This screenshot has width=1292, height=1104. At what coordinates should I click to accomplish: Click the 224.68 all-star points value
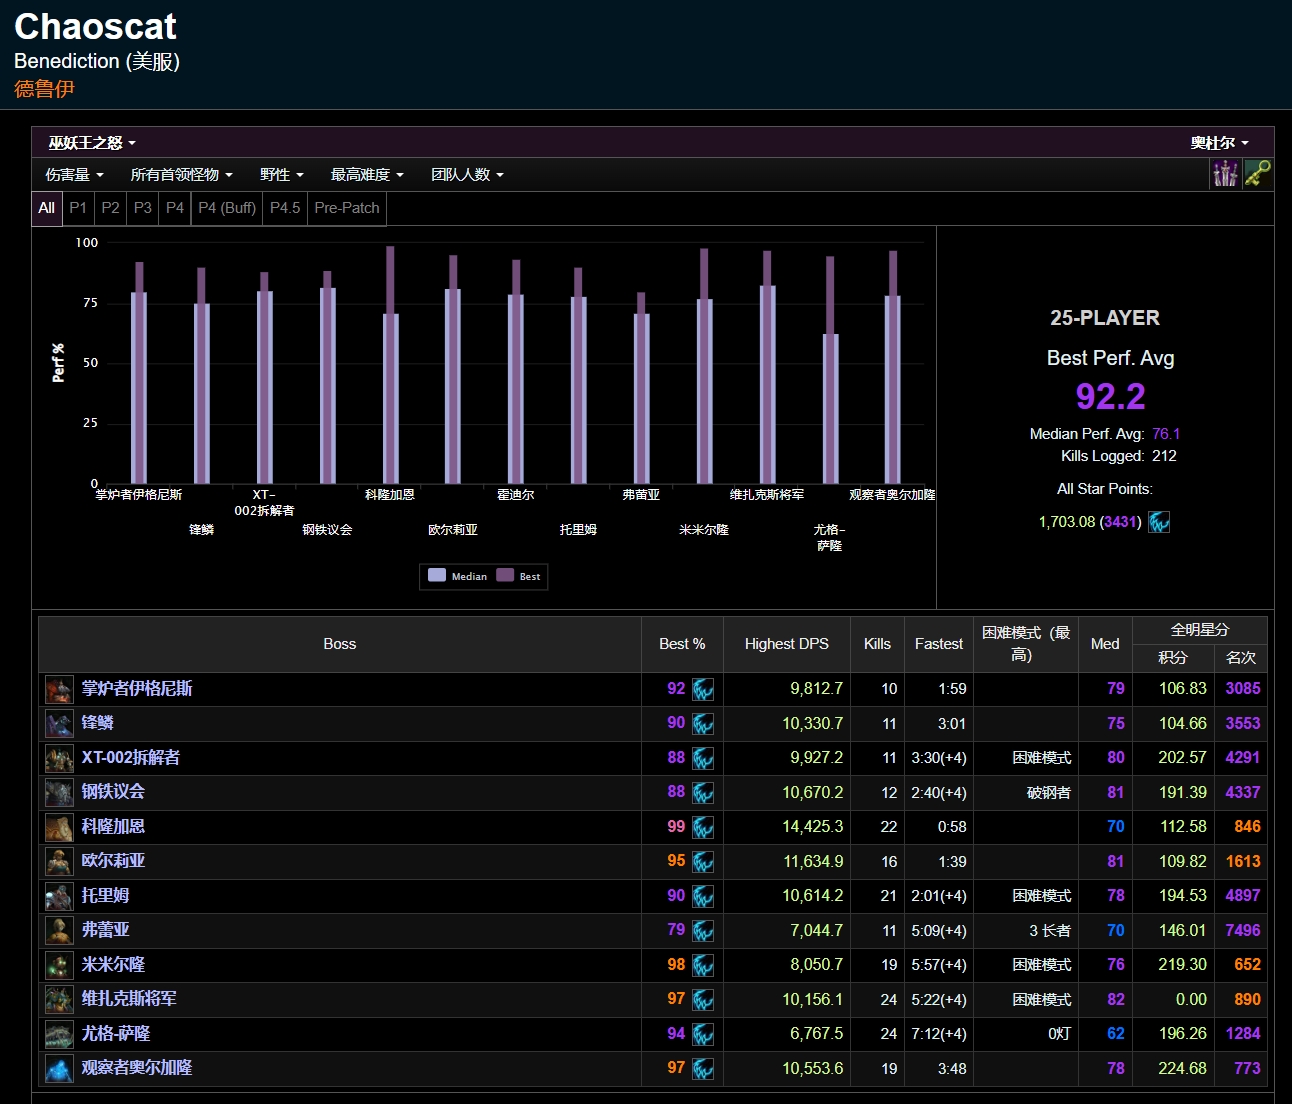click(x=1182, y=1068)
